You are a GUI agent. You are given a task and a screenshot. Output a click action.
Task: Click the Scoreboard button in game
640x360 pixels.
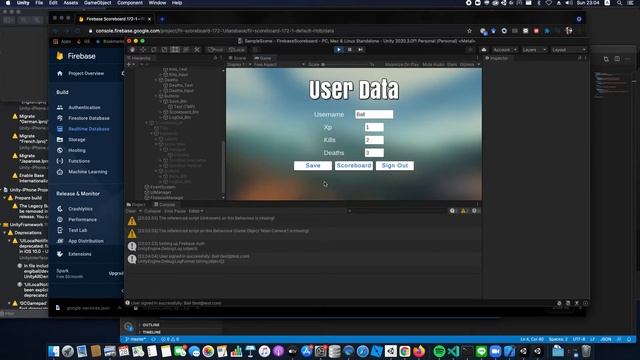(354, 165)
